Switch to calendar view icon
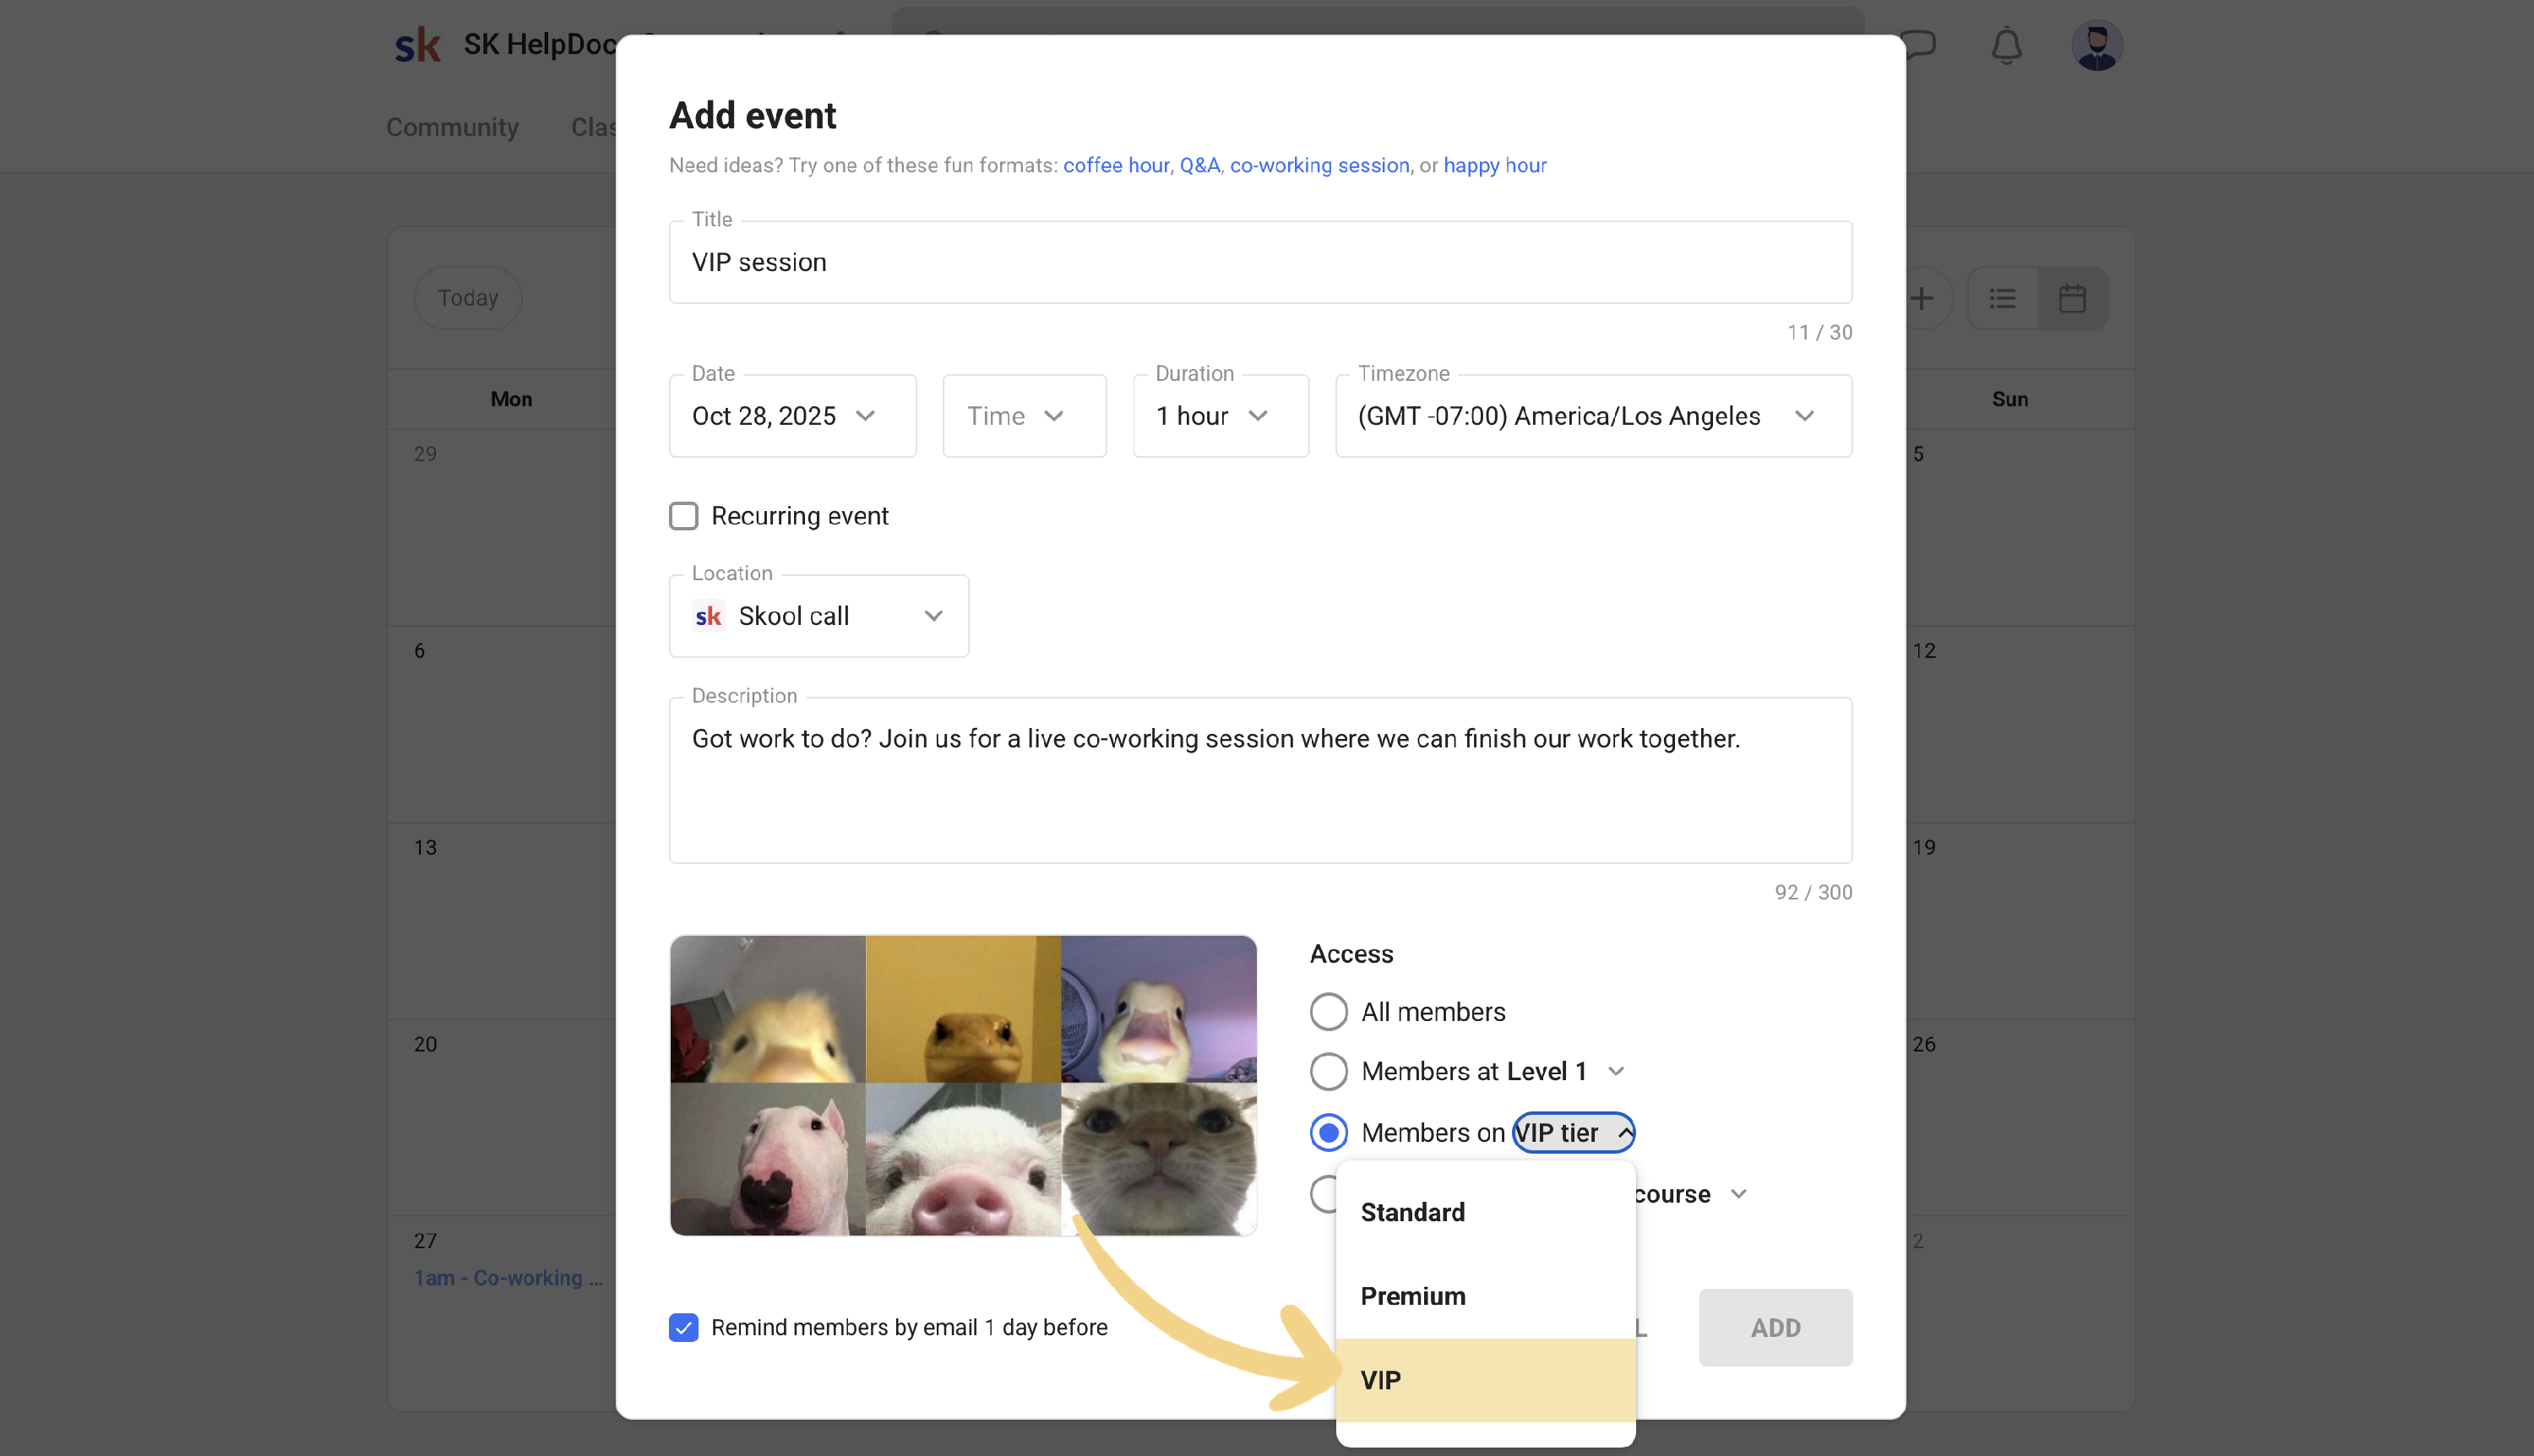This screenshot has height=1456, width=2534. pos(2072,298)
